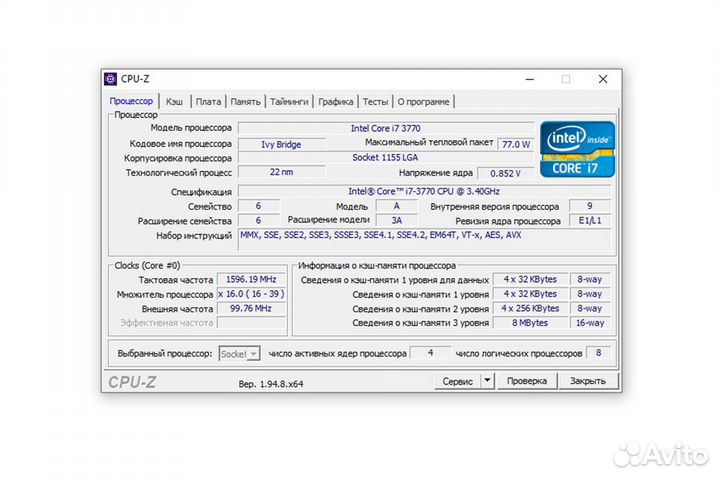Click the Сервис button

[457, 381]
